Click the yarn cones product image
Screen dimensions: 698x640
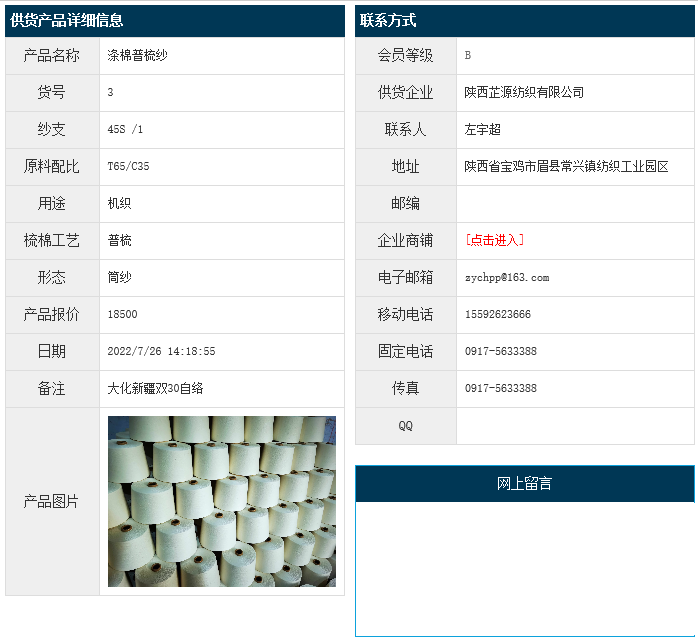(x=221, y=501)
